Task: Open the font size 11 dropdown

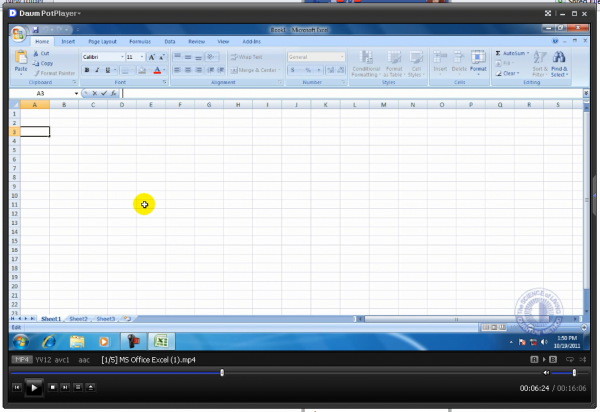Action: click(142, 57)
